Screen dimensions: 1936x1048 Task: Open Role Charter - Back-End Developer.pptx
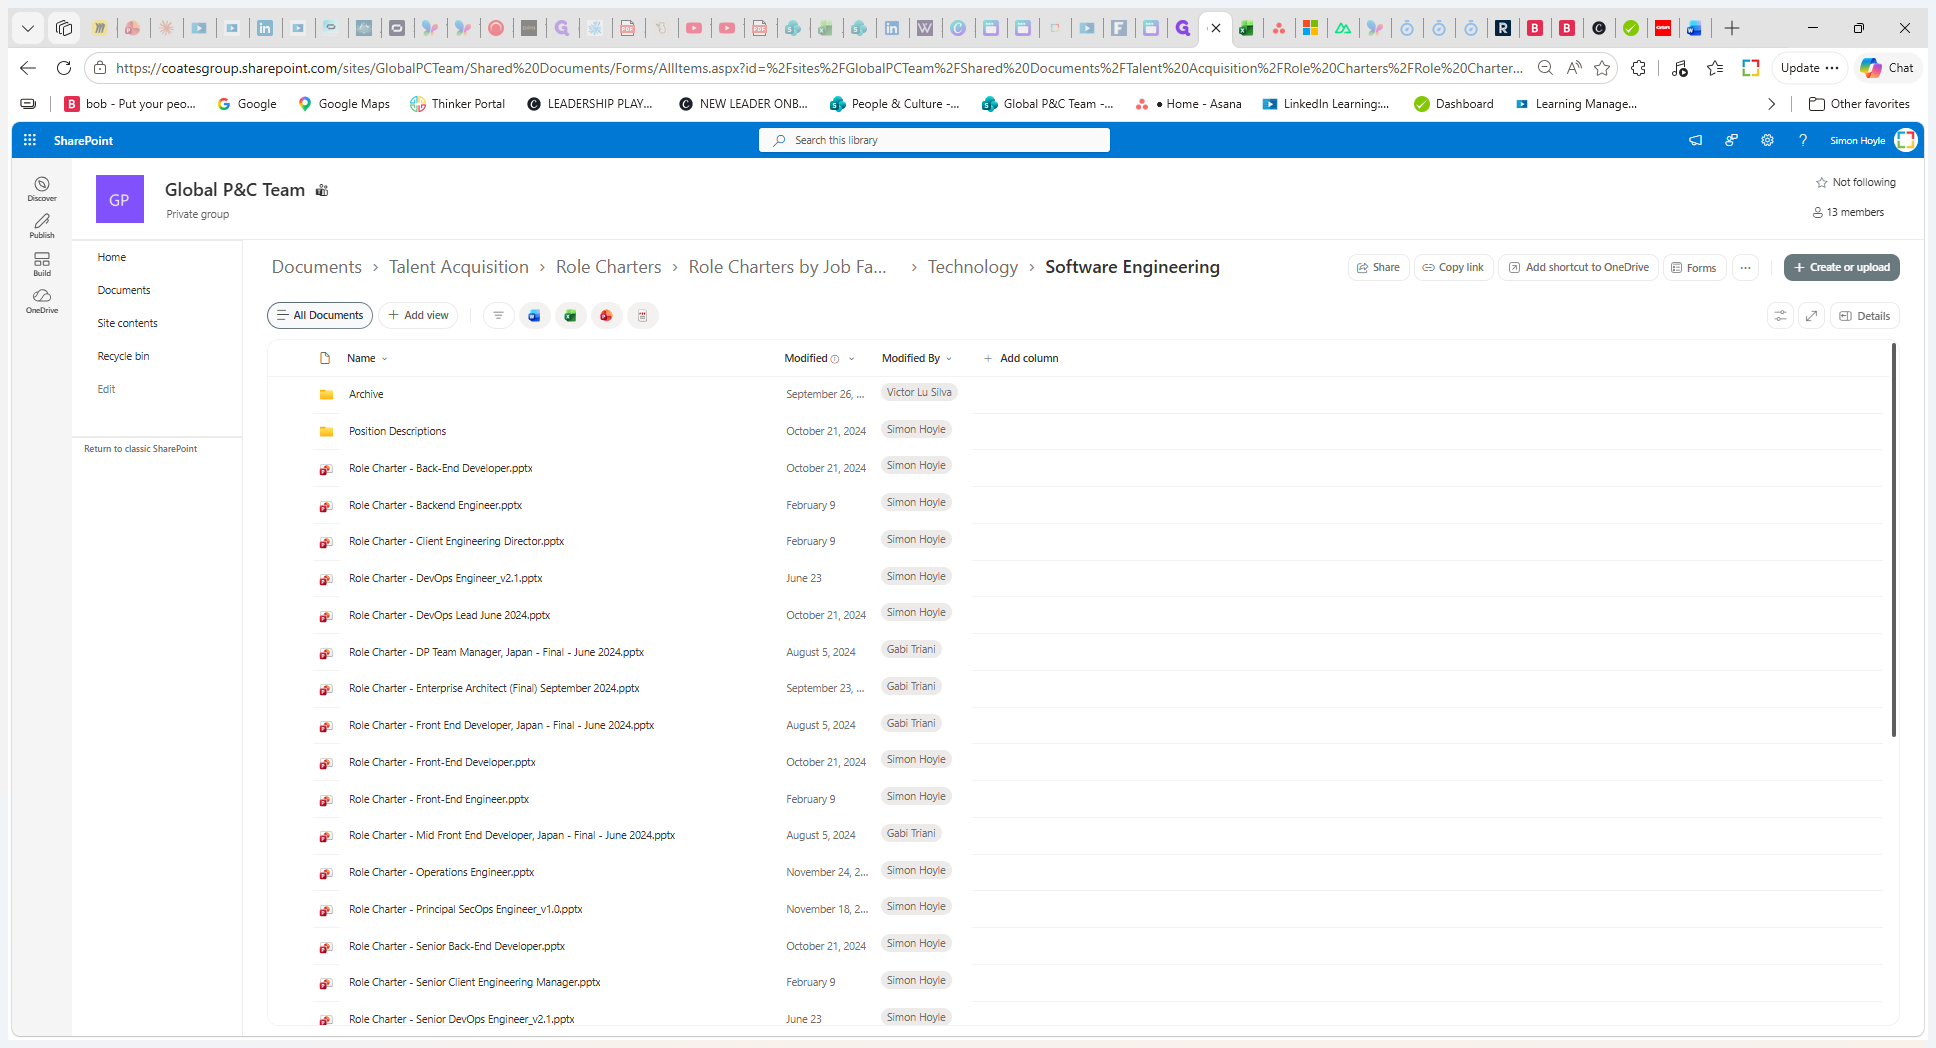(x=440, y=468)
